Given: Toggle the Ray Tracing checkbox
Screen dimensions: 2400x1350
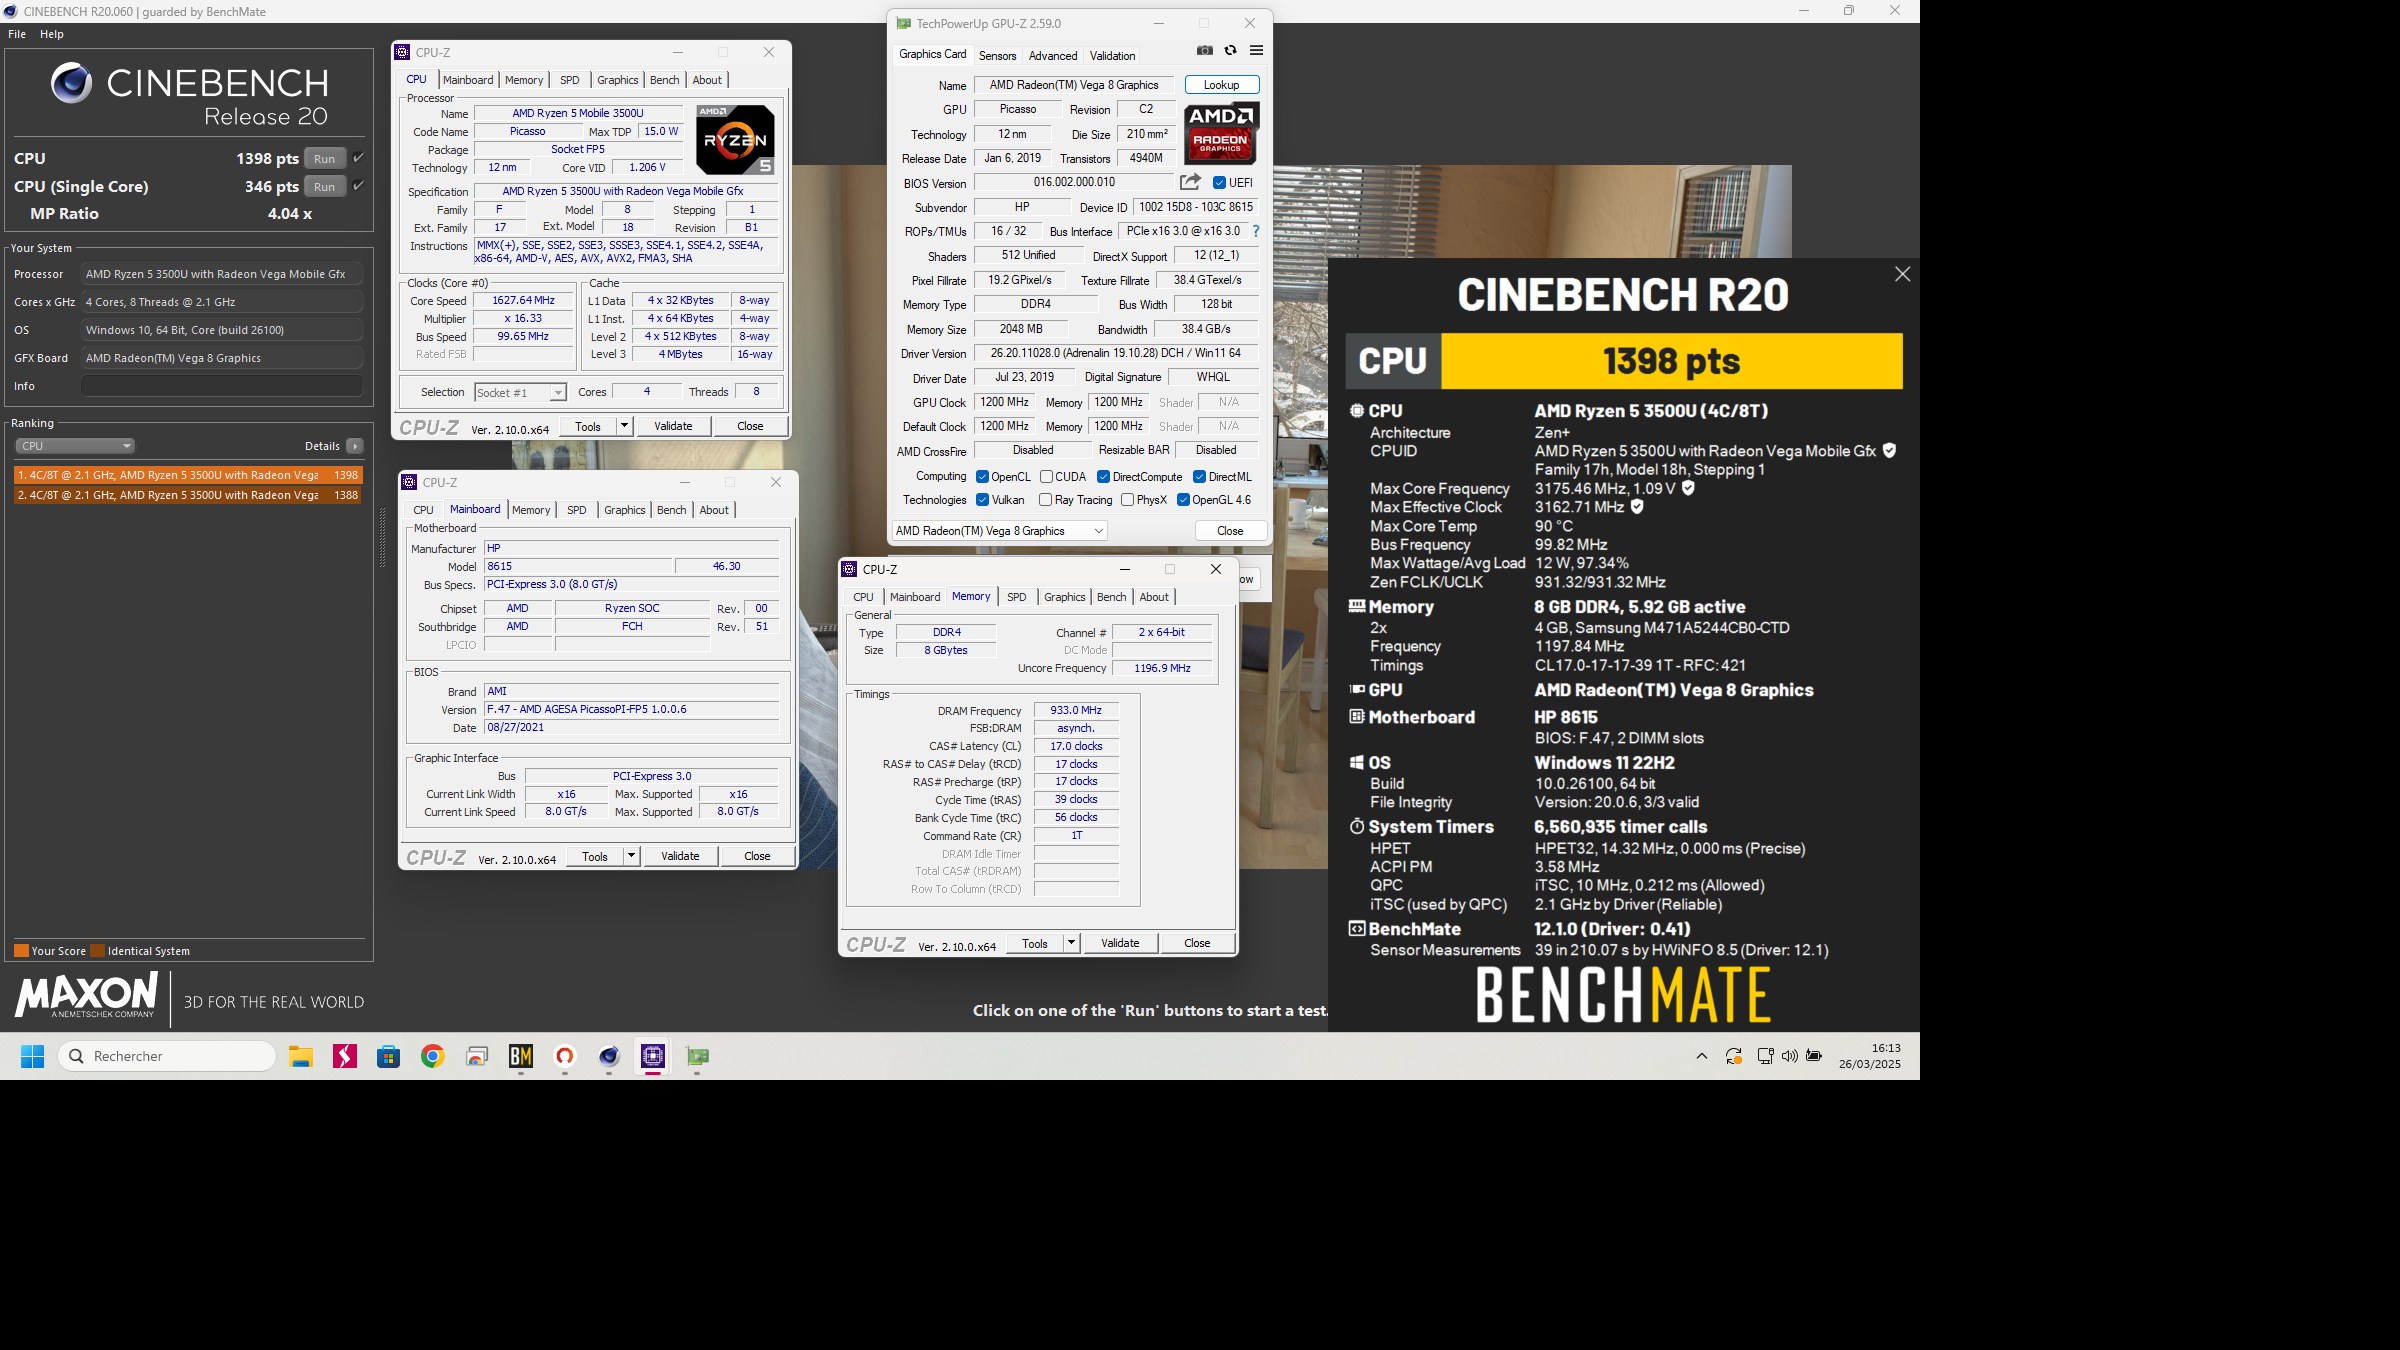Looking at the screenshot, I should click(x=1045, y=500).
